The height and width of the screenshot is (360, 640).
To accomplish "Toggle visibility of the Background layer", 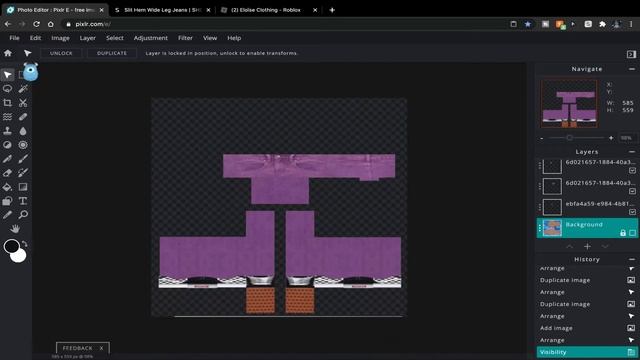I will tap(632, 233).
